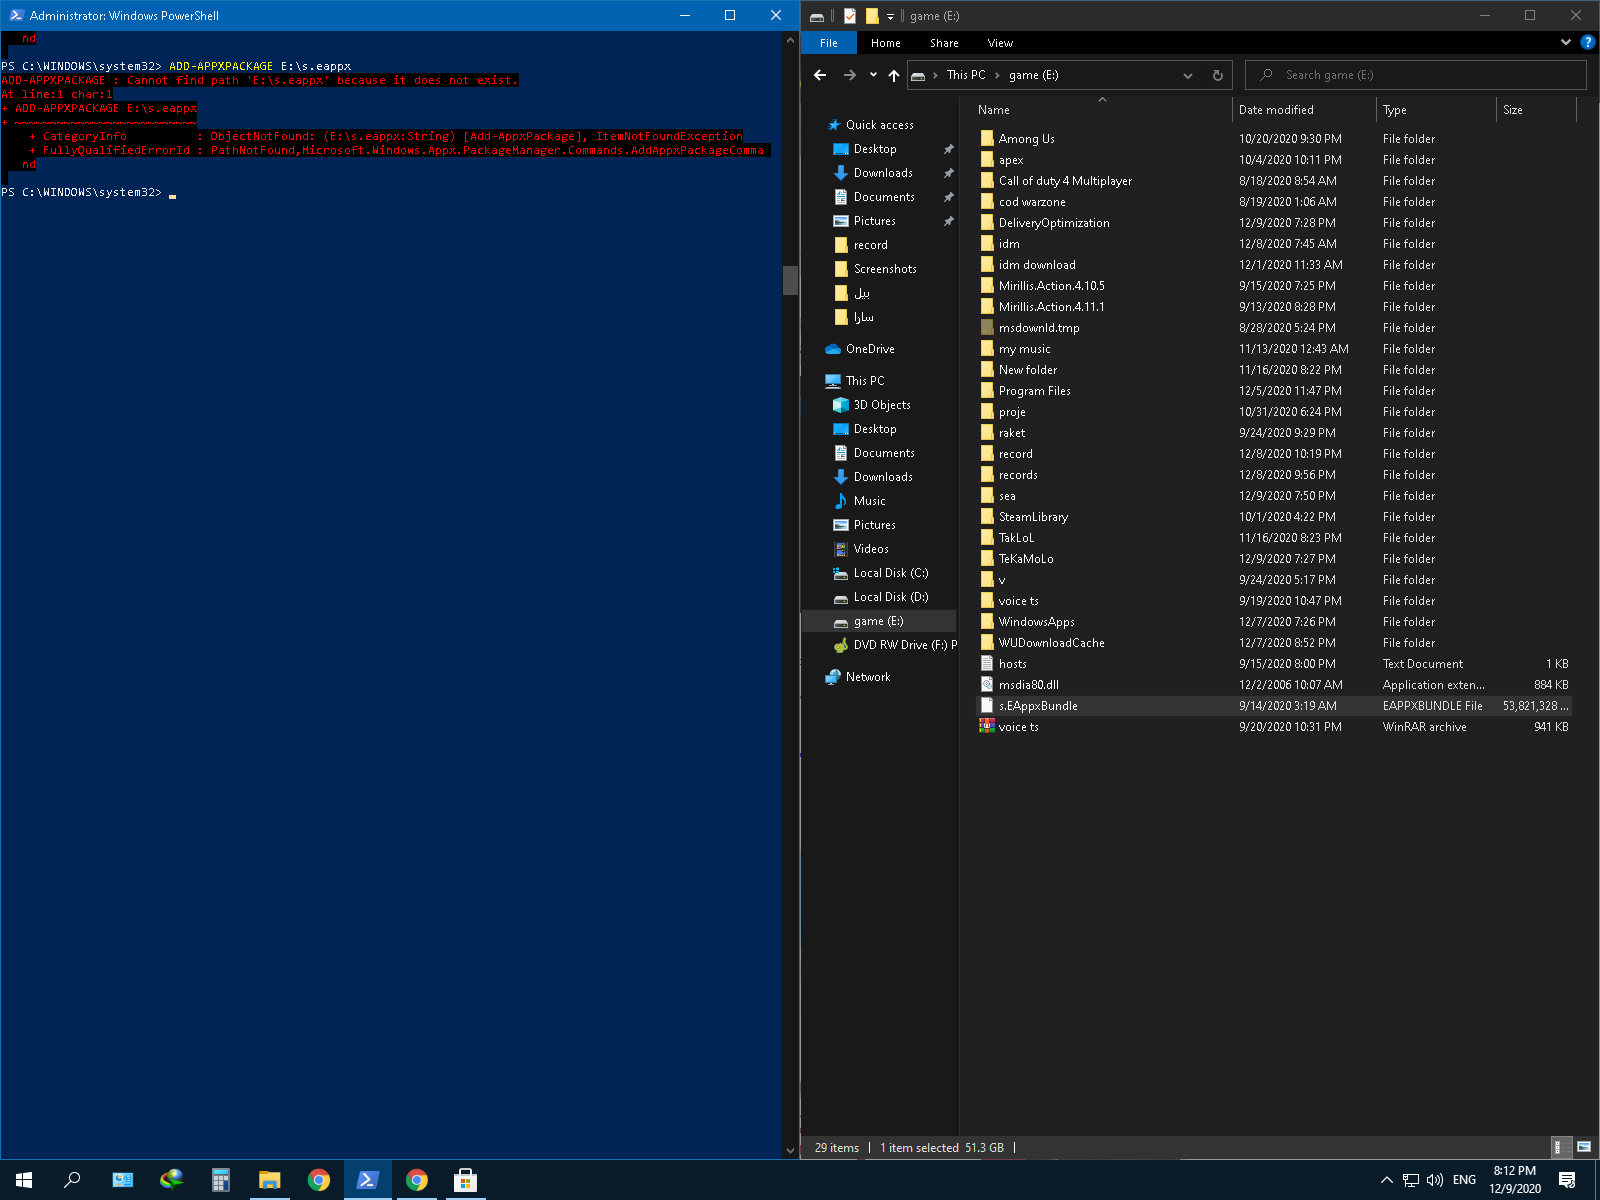The image size is (1600, 1200).
Task: Open the volume control in system tray
Action: (1435, 1180)
